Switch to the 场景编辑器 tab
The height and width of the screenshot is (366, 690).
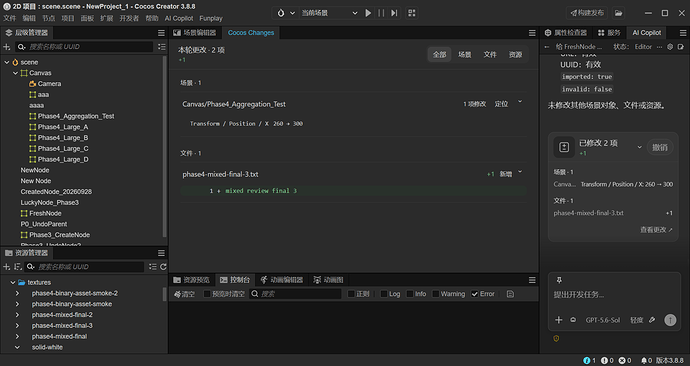click(x=195, y=33)
